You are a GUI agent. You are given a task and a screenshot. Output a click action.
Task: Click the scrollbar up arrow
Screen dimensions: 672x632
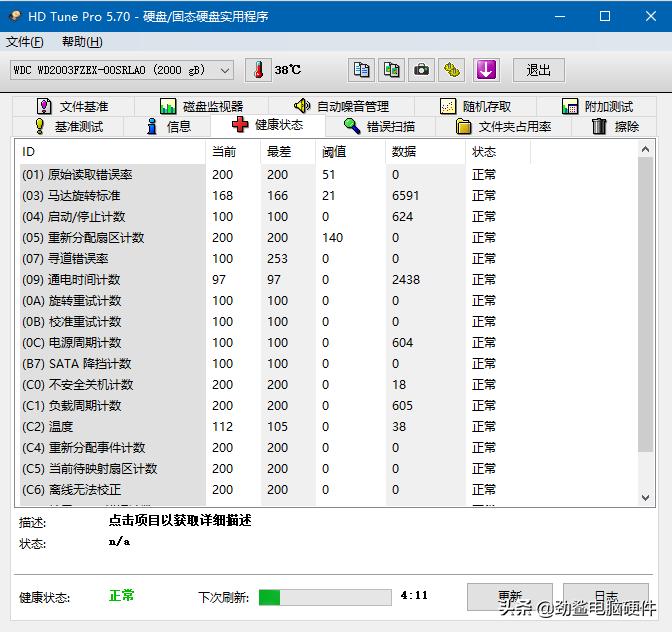(645, 149)
